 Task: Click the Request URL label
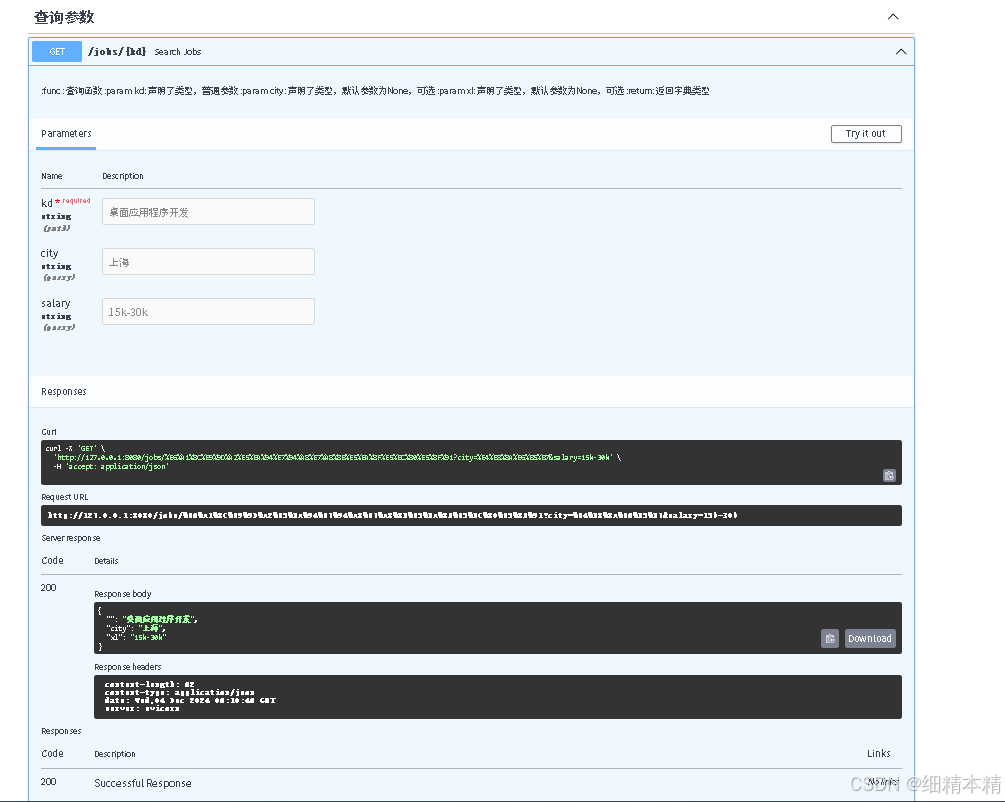coord(65,497)
